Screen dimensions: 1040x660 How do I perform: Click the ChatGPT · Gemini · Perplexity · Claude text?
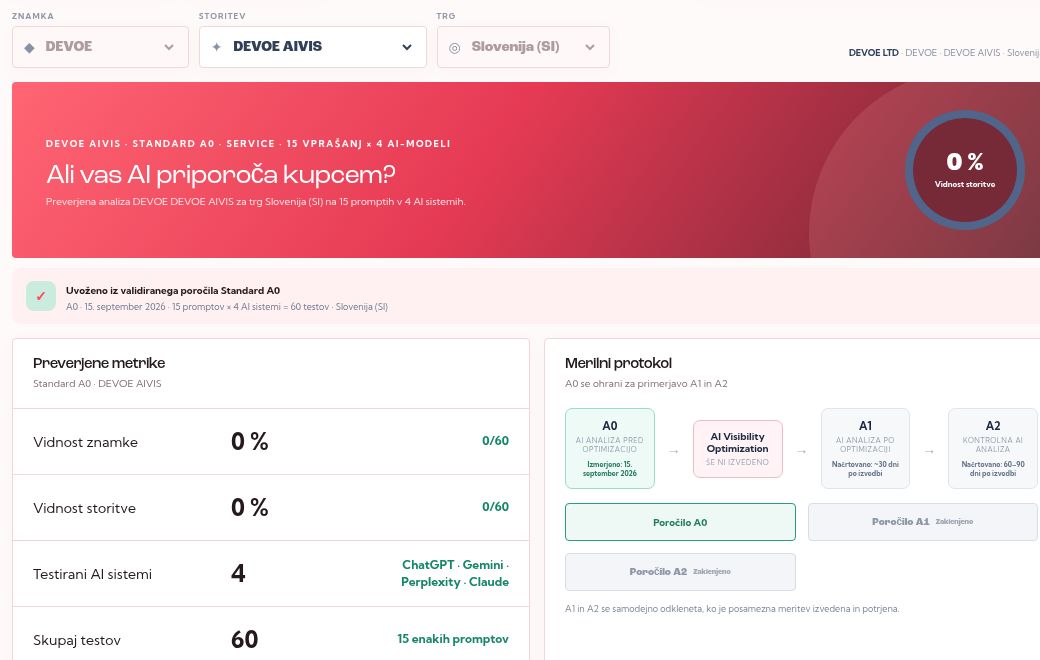pos(455,573)
